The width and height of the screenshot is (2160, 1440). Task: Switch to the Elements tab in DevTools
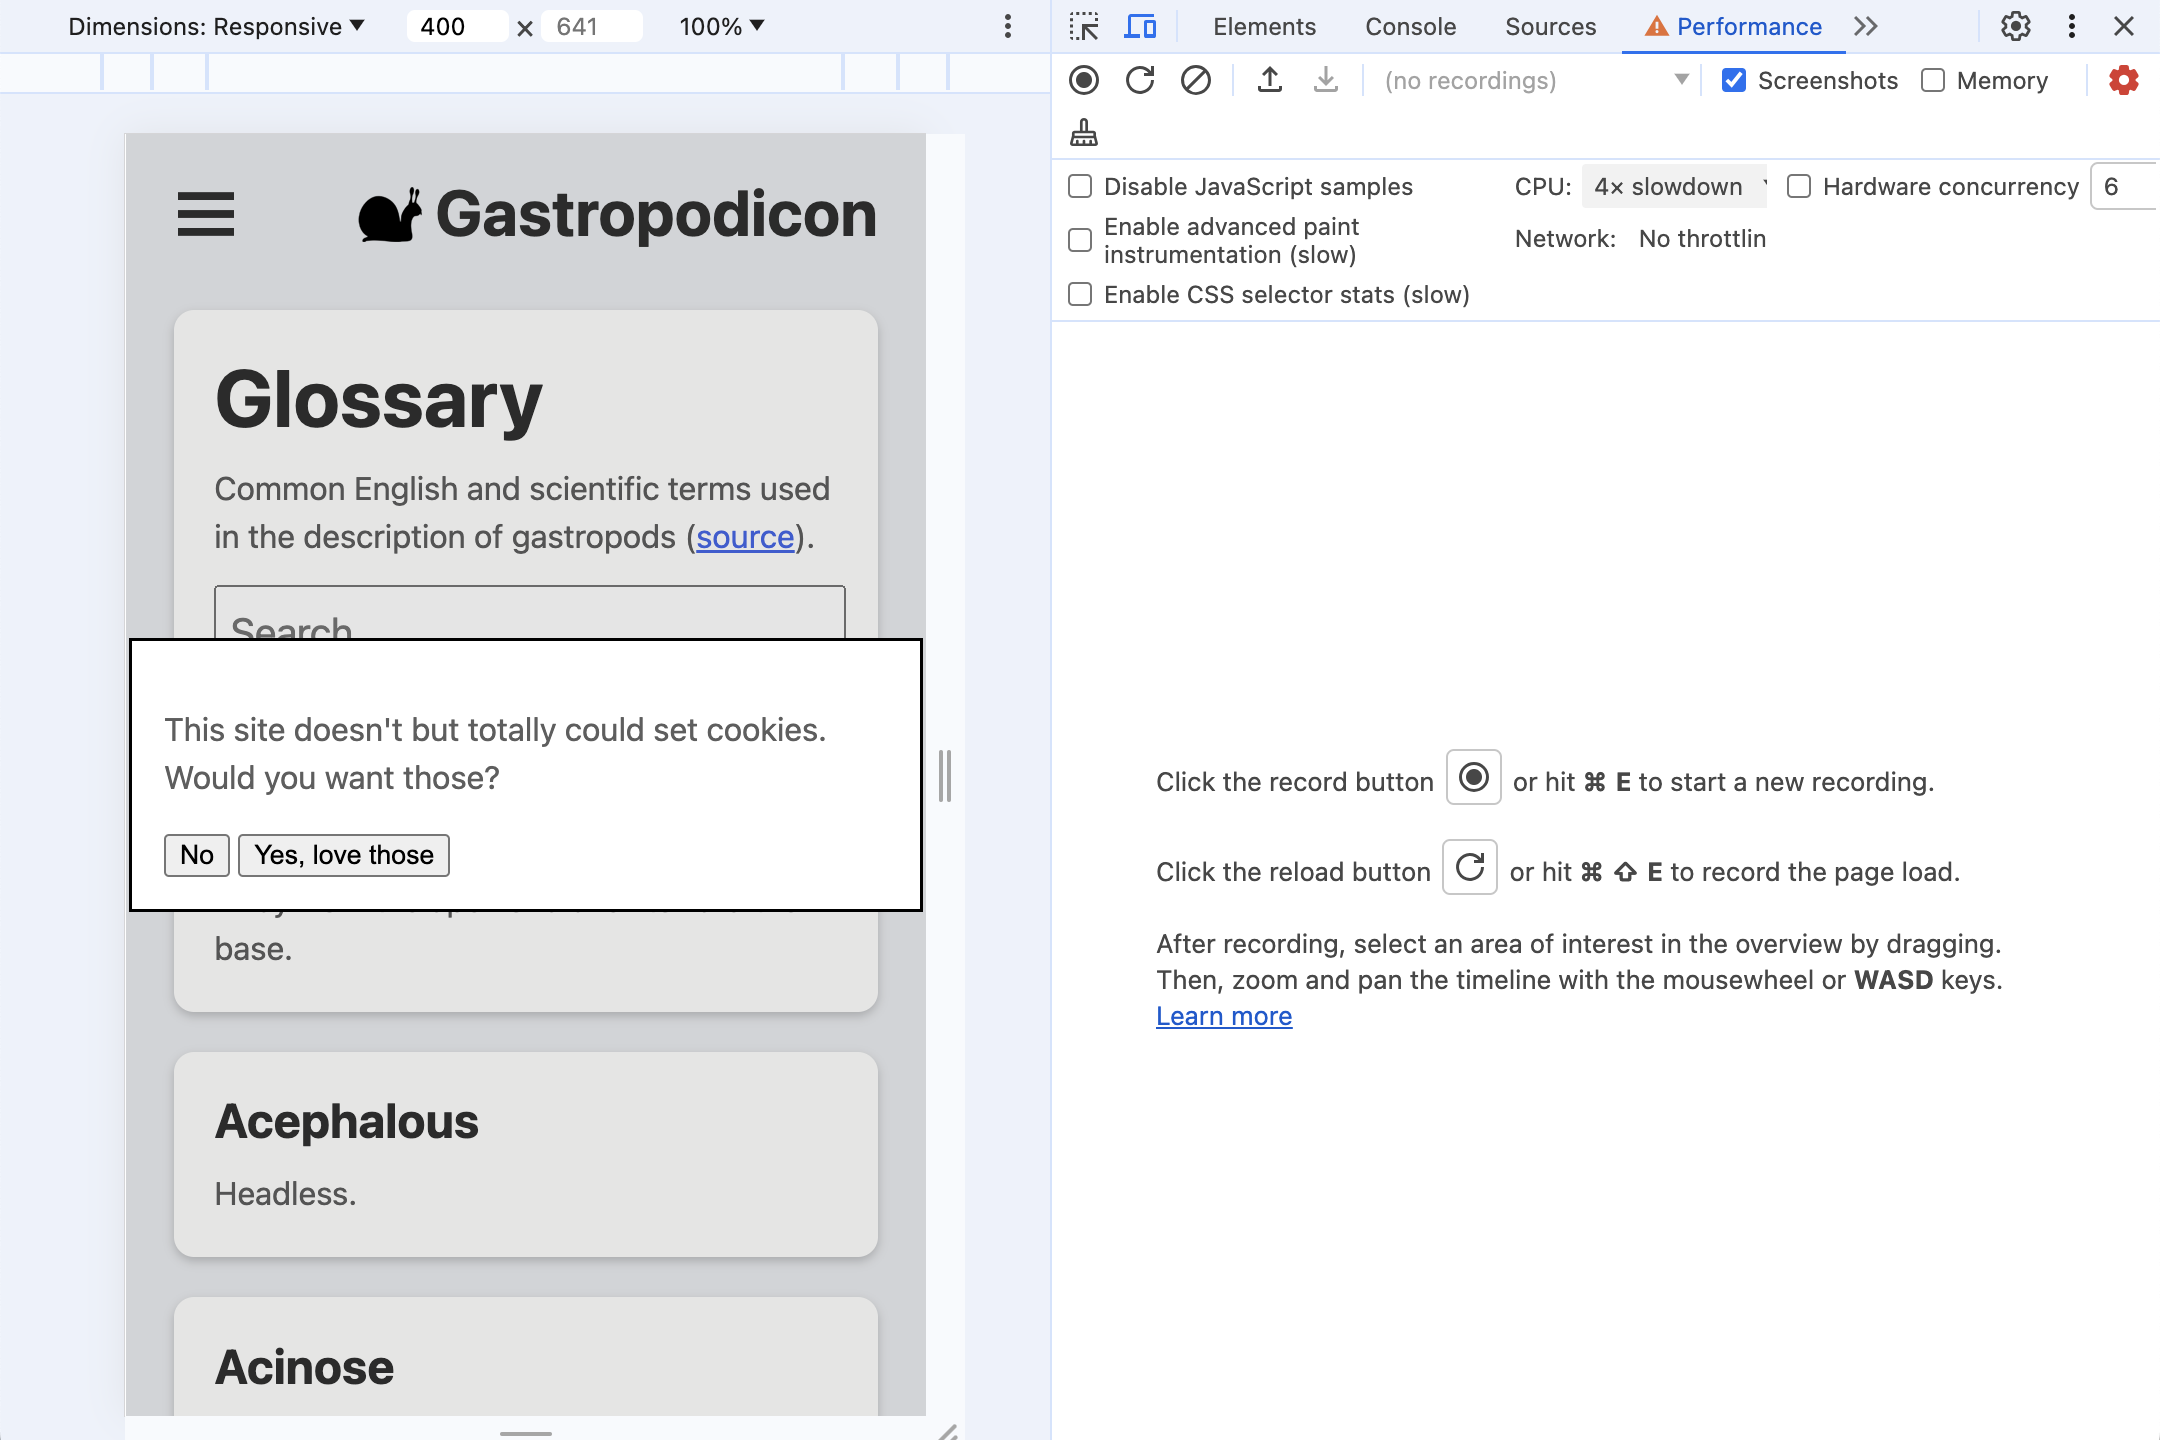tap(1265, 26)
